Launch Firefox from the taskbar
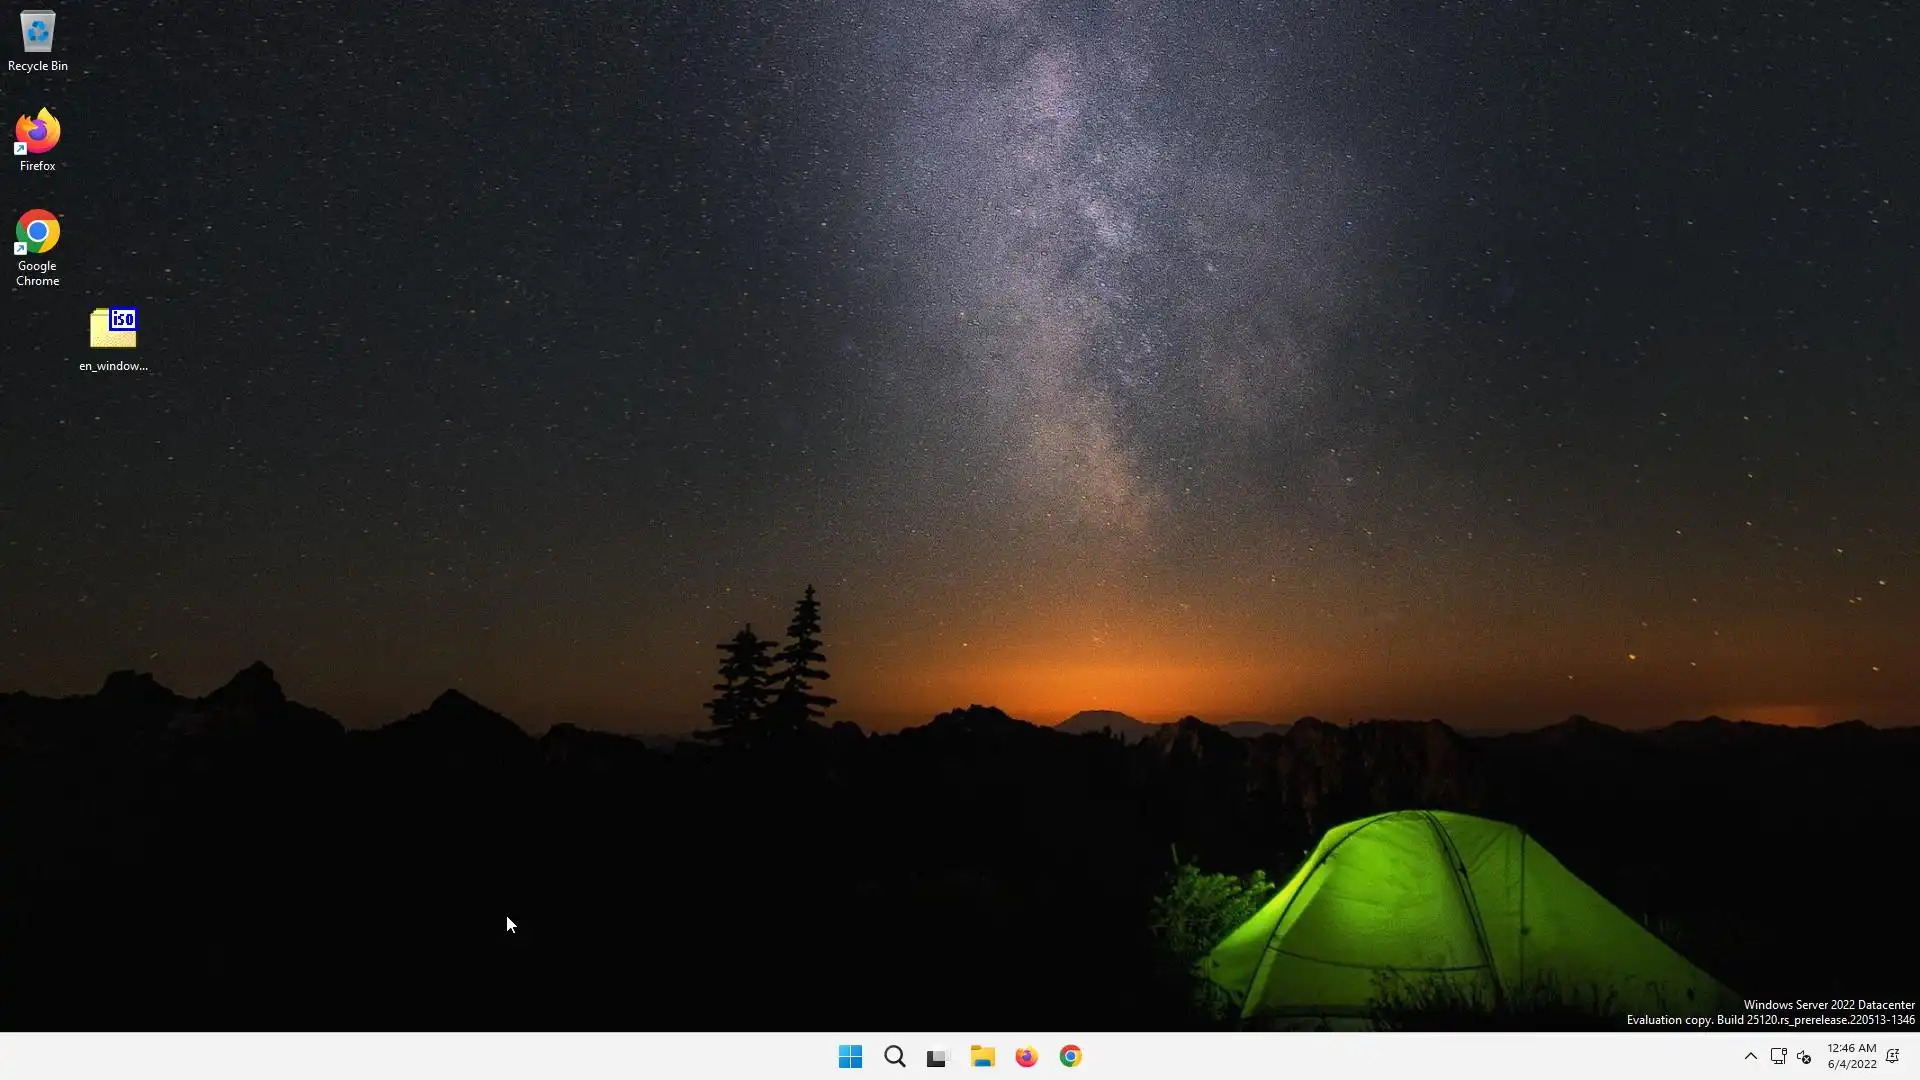This screenshot has width=1920, height=1080. [1026, 1056]
